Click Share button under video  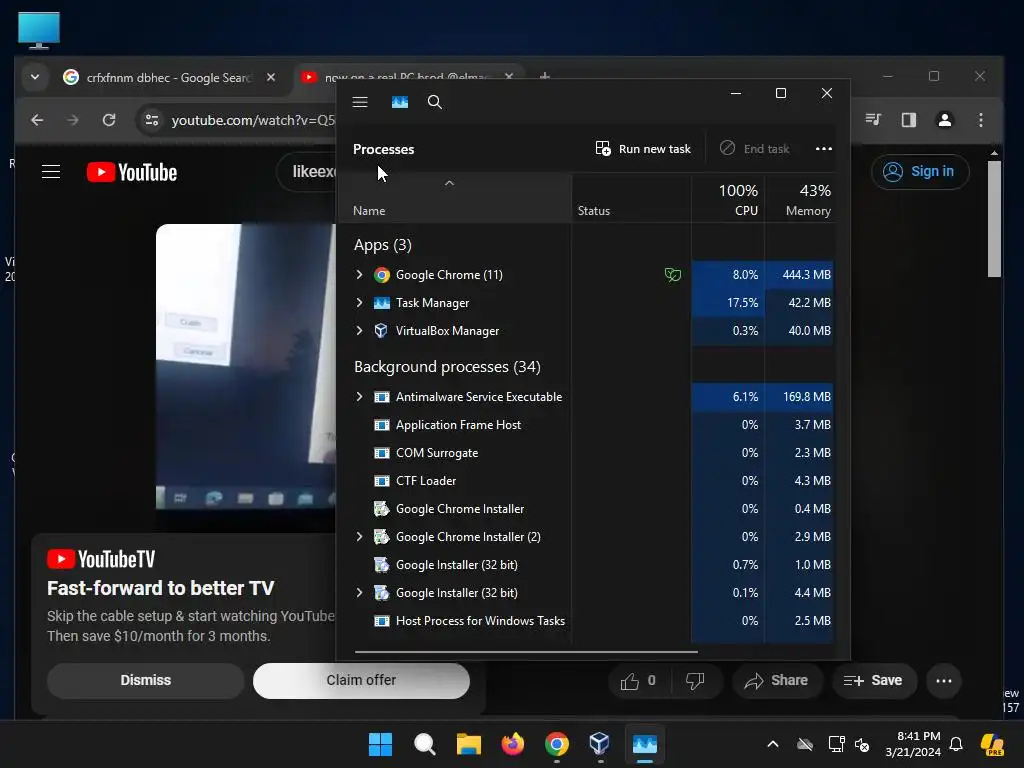tap(776, 681)
